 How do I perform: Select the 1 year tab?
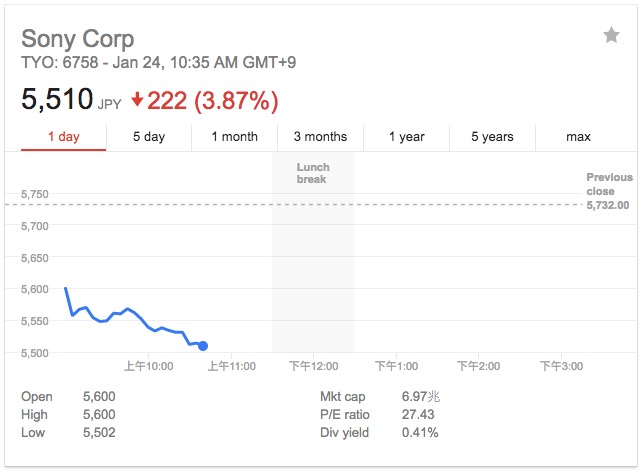[x=406, y=137]
